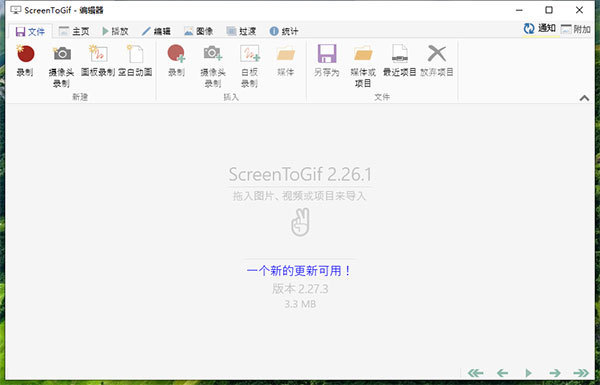Start a new screen recording (录制)
Screen dimensions: 600x385
click(x=25, y=60)
